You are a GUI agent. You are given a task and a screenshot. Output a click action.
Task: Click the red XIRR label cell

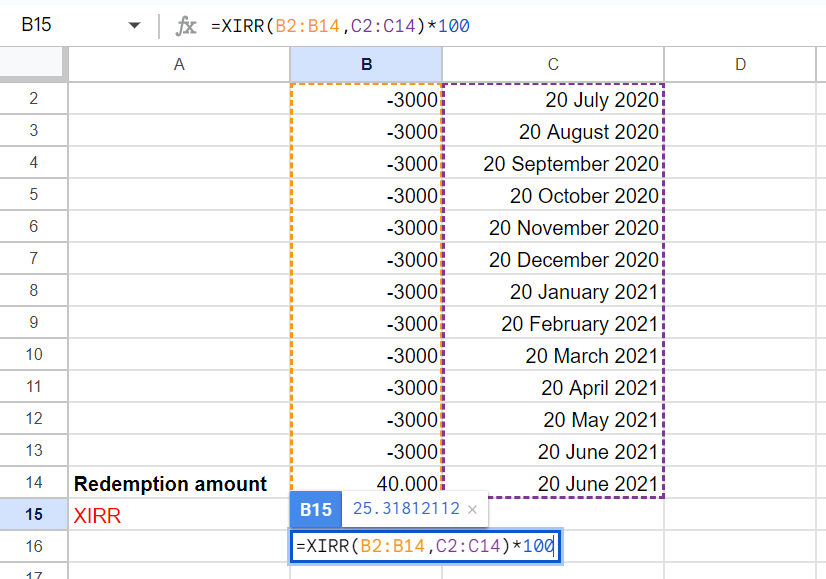point(179,516)
